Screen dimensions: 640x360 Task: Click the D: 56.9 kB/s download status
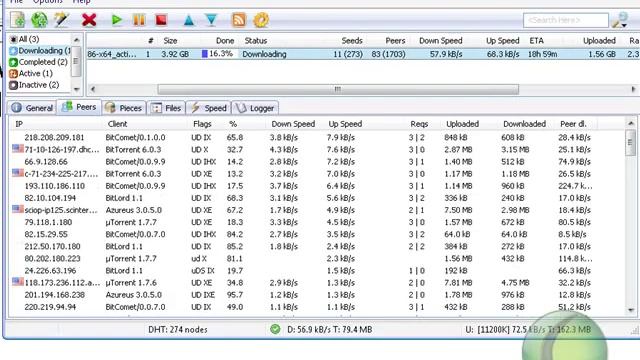(330, 329)
